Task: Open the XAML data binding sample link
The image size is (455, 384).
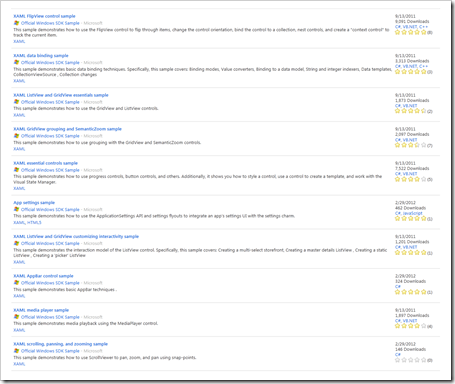Action: point(41,55)
